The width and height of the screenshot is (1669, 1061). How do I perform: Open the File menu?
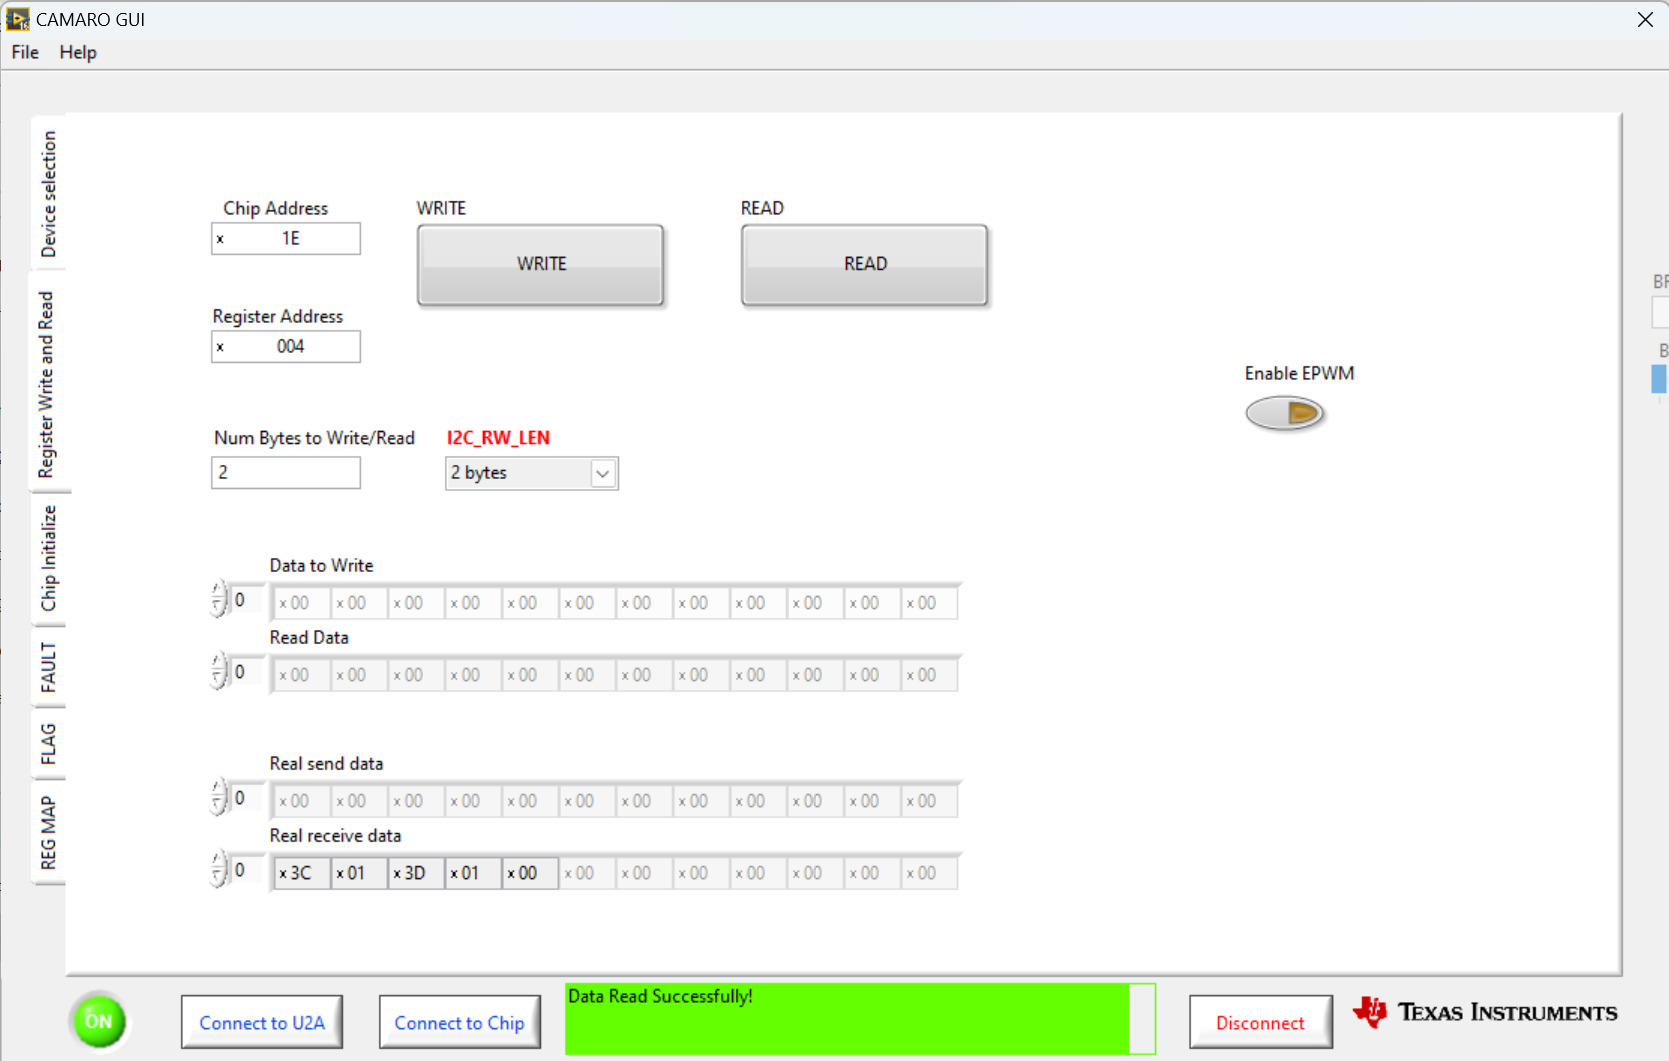pyautogui.click(x=24, y=52)
